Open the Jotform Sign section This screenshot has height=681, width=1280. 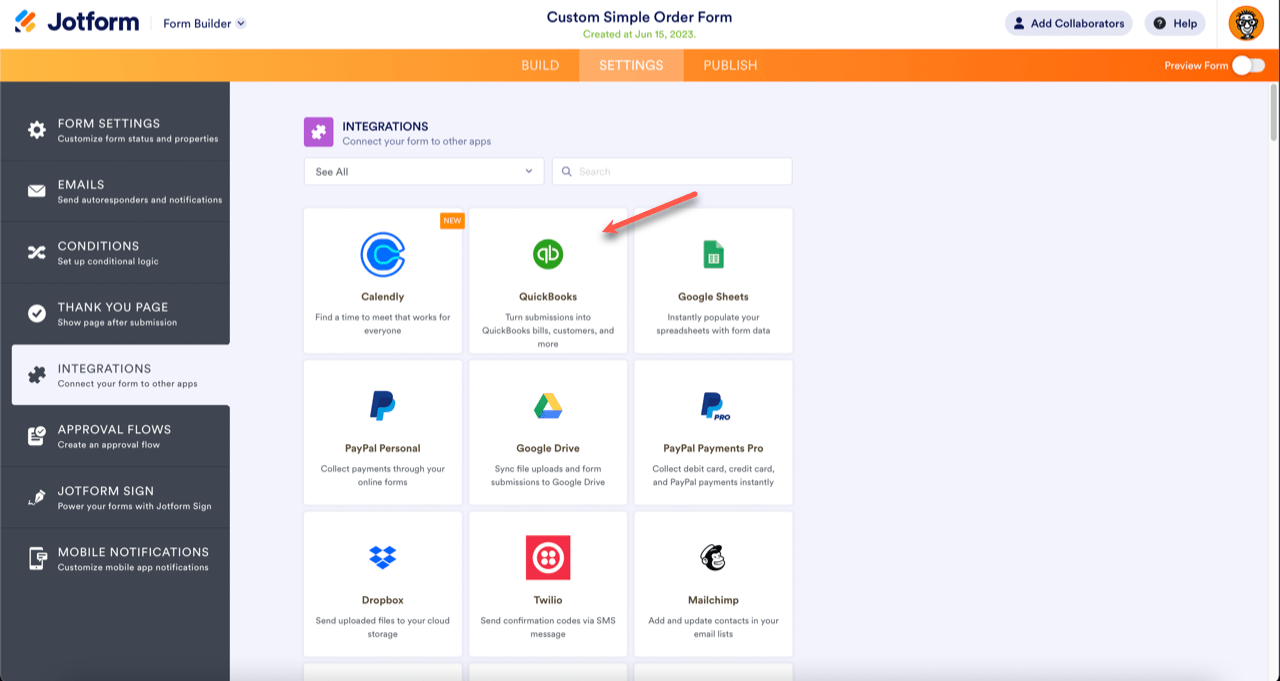click(115, 497)
